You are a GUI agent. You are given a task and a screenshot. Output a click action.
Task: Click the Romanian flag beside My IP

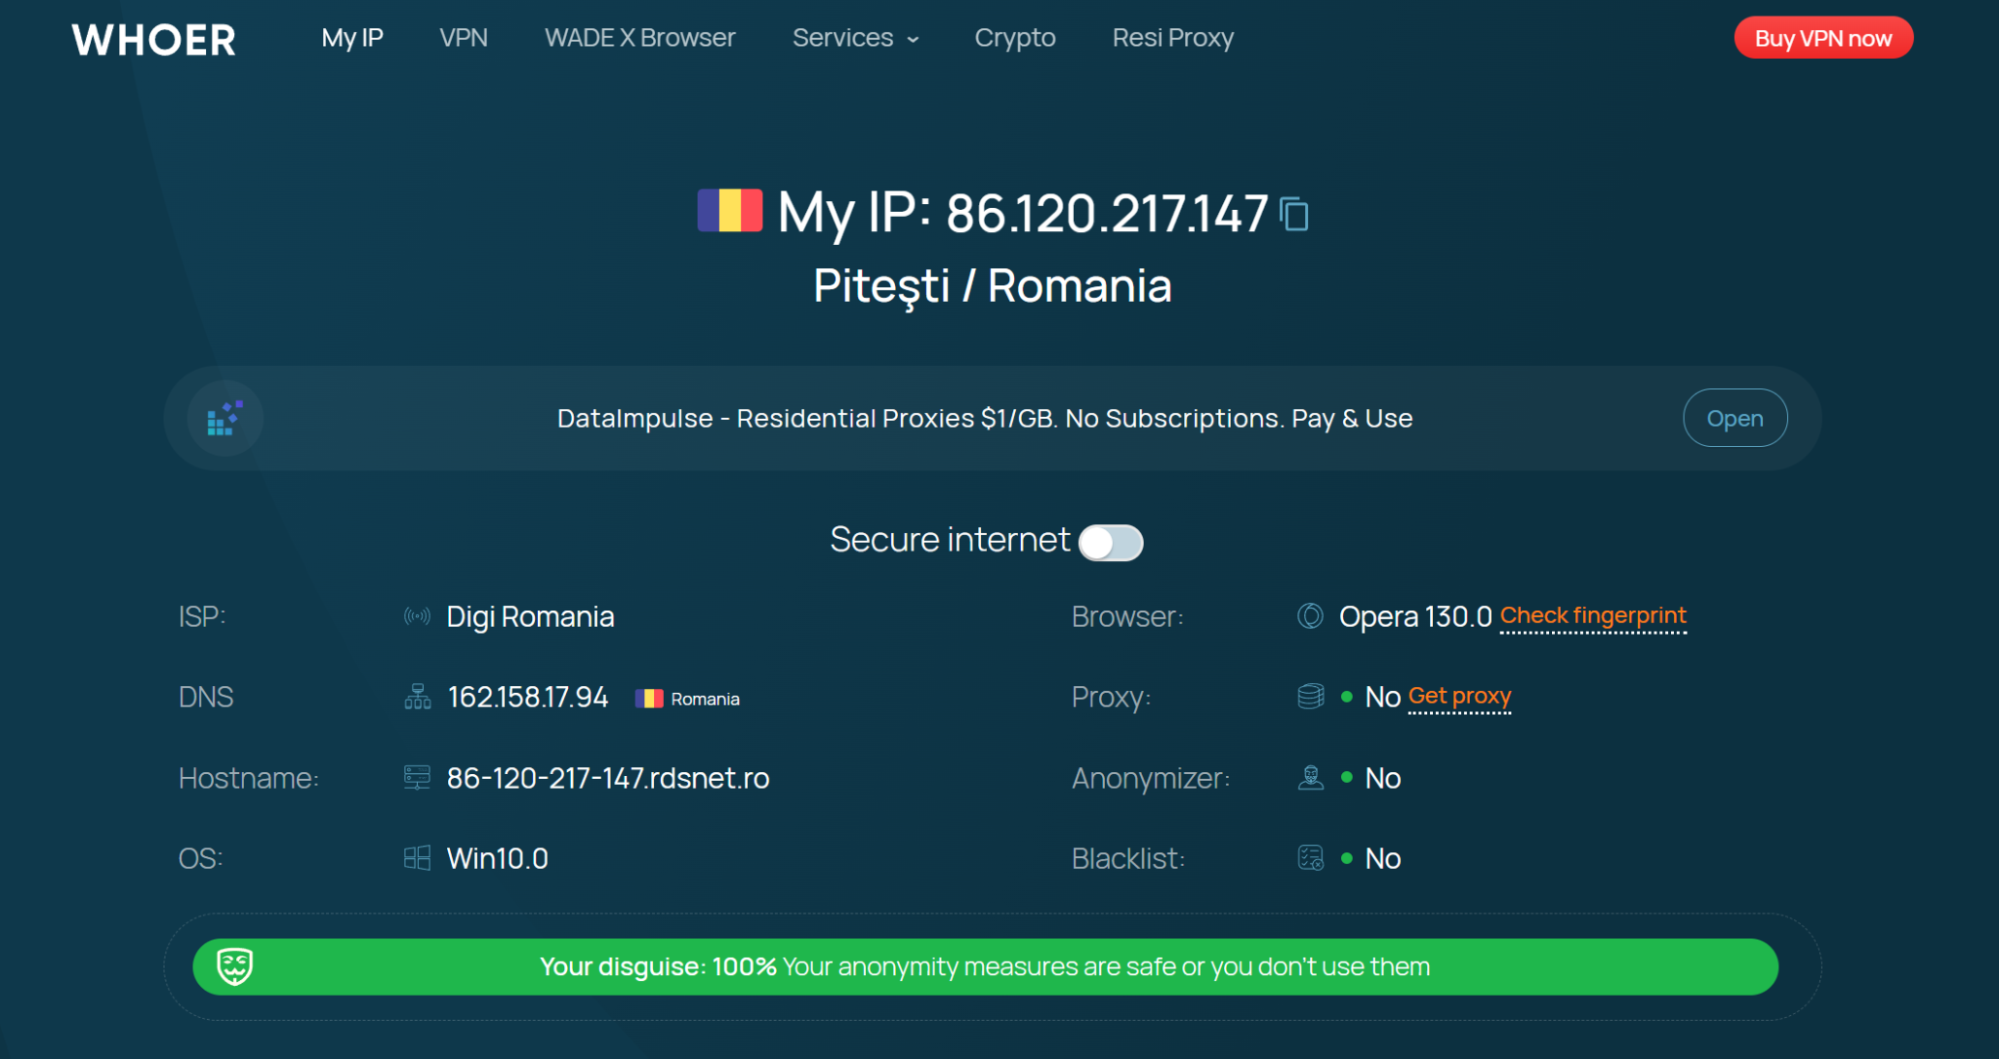coord(729,211)
